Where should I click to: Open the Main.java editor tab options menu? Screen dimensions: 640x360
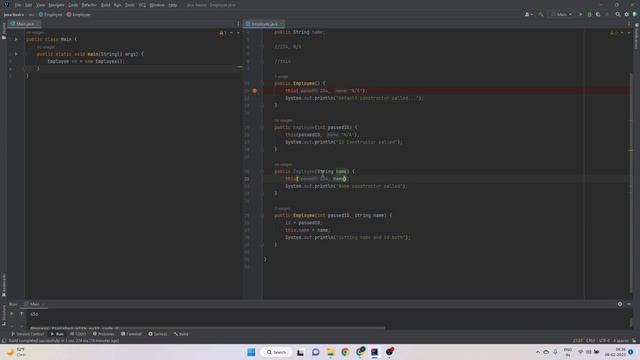238,24
